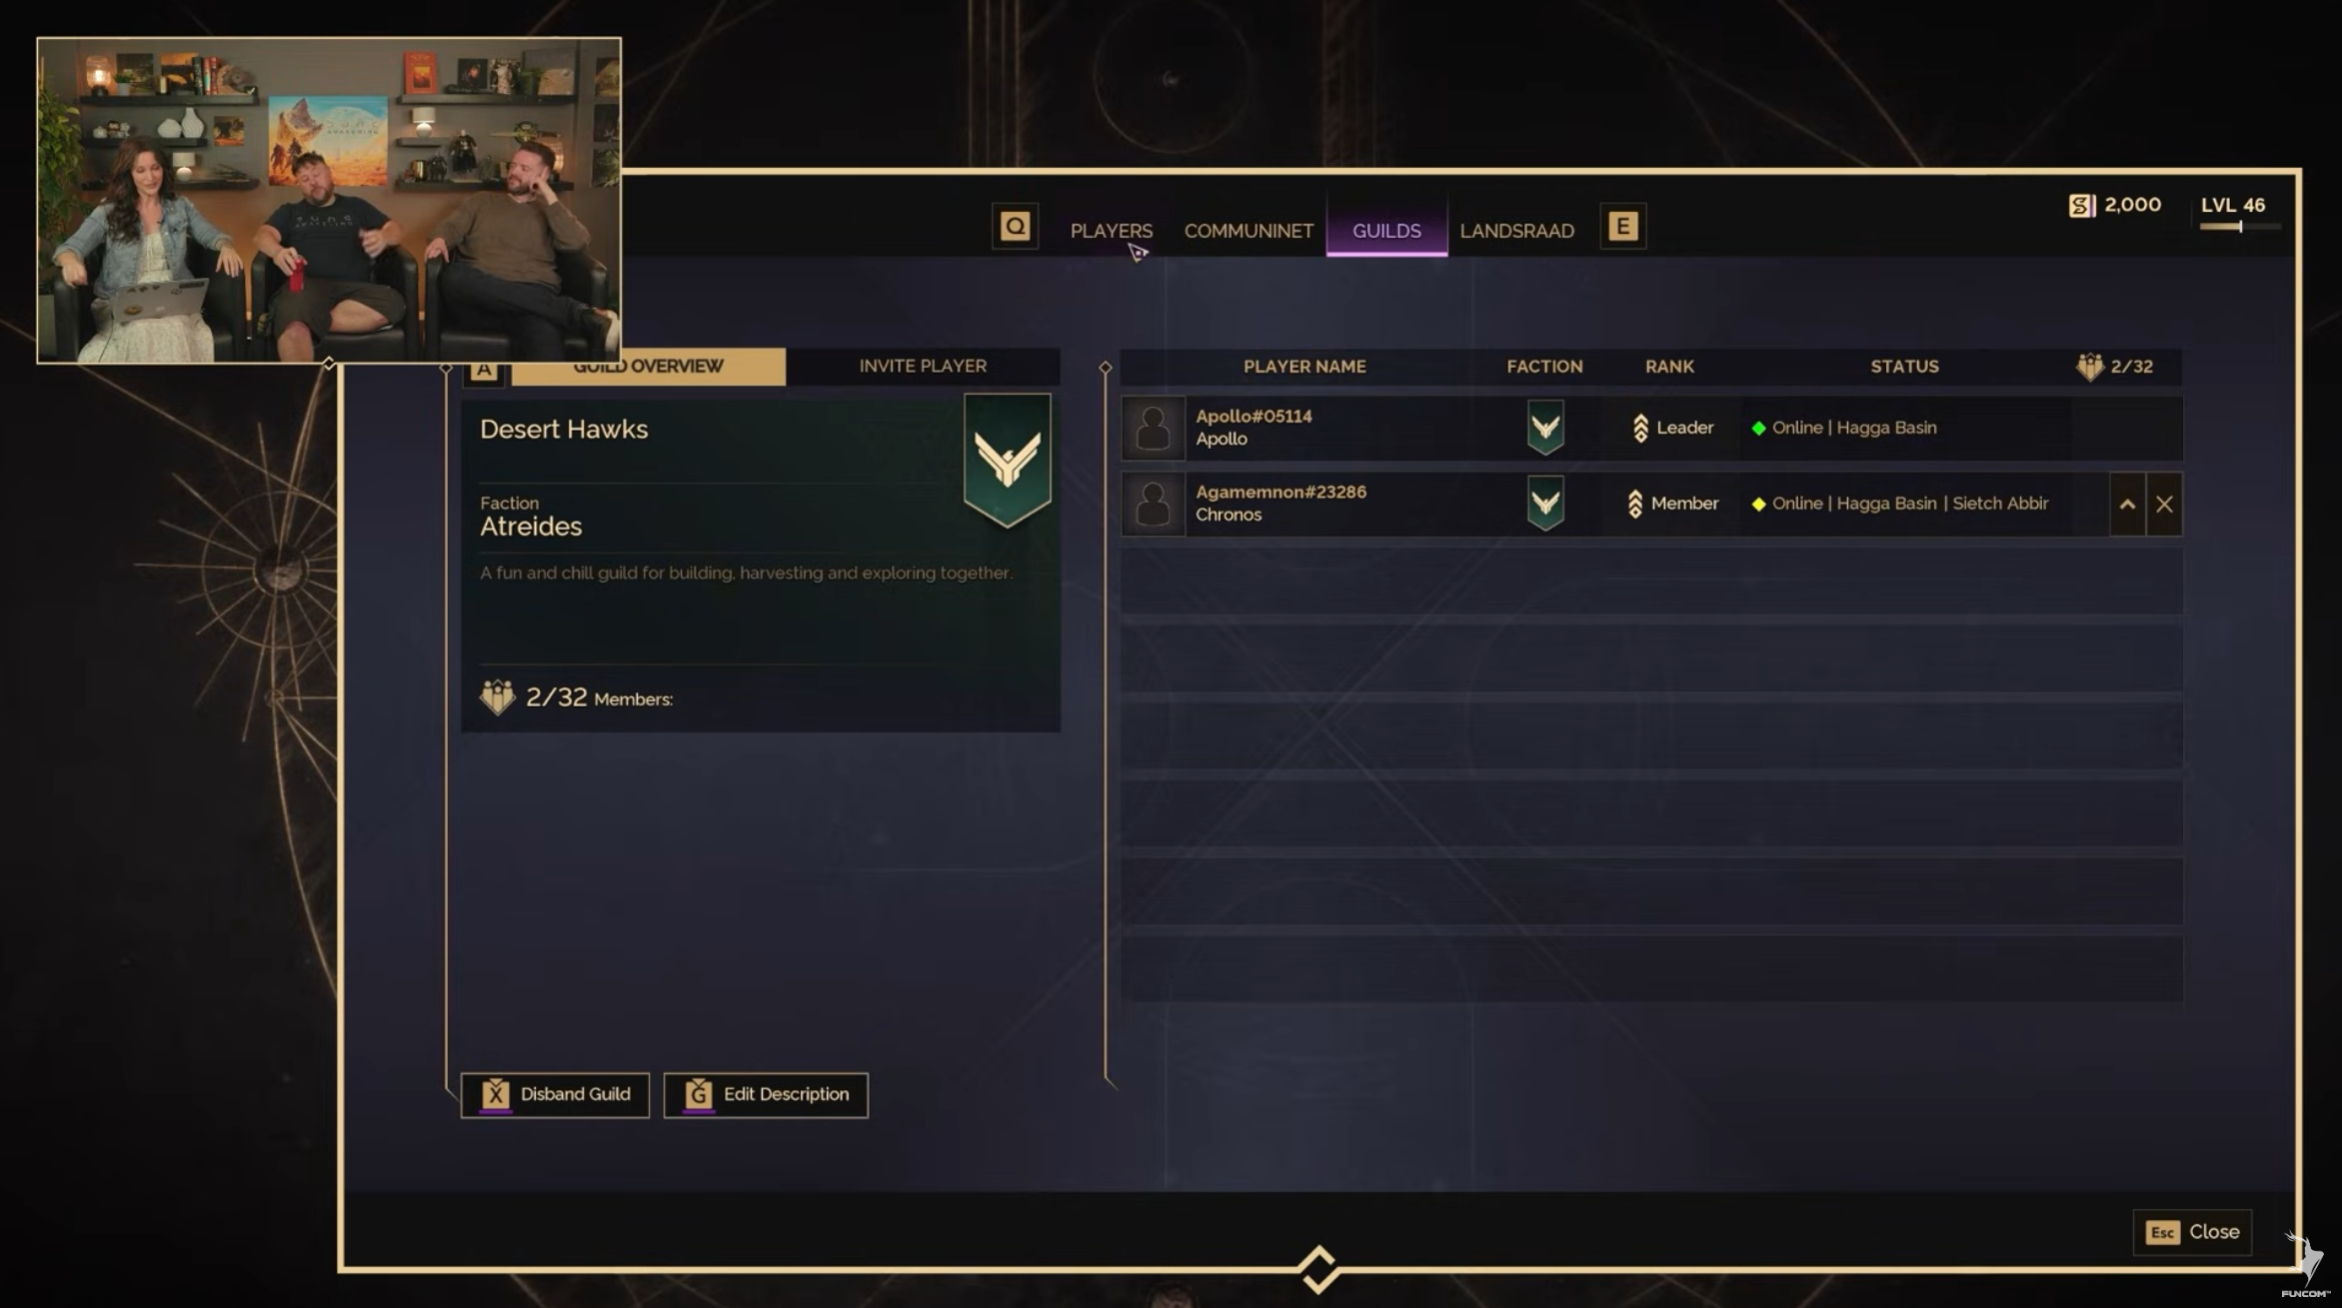Screen dimensions: 2342x1308
Task: Click Agamemnon's Member rank icon
Action: pyautogui.click(x=1635, y=503)
